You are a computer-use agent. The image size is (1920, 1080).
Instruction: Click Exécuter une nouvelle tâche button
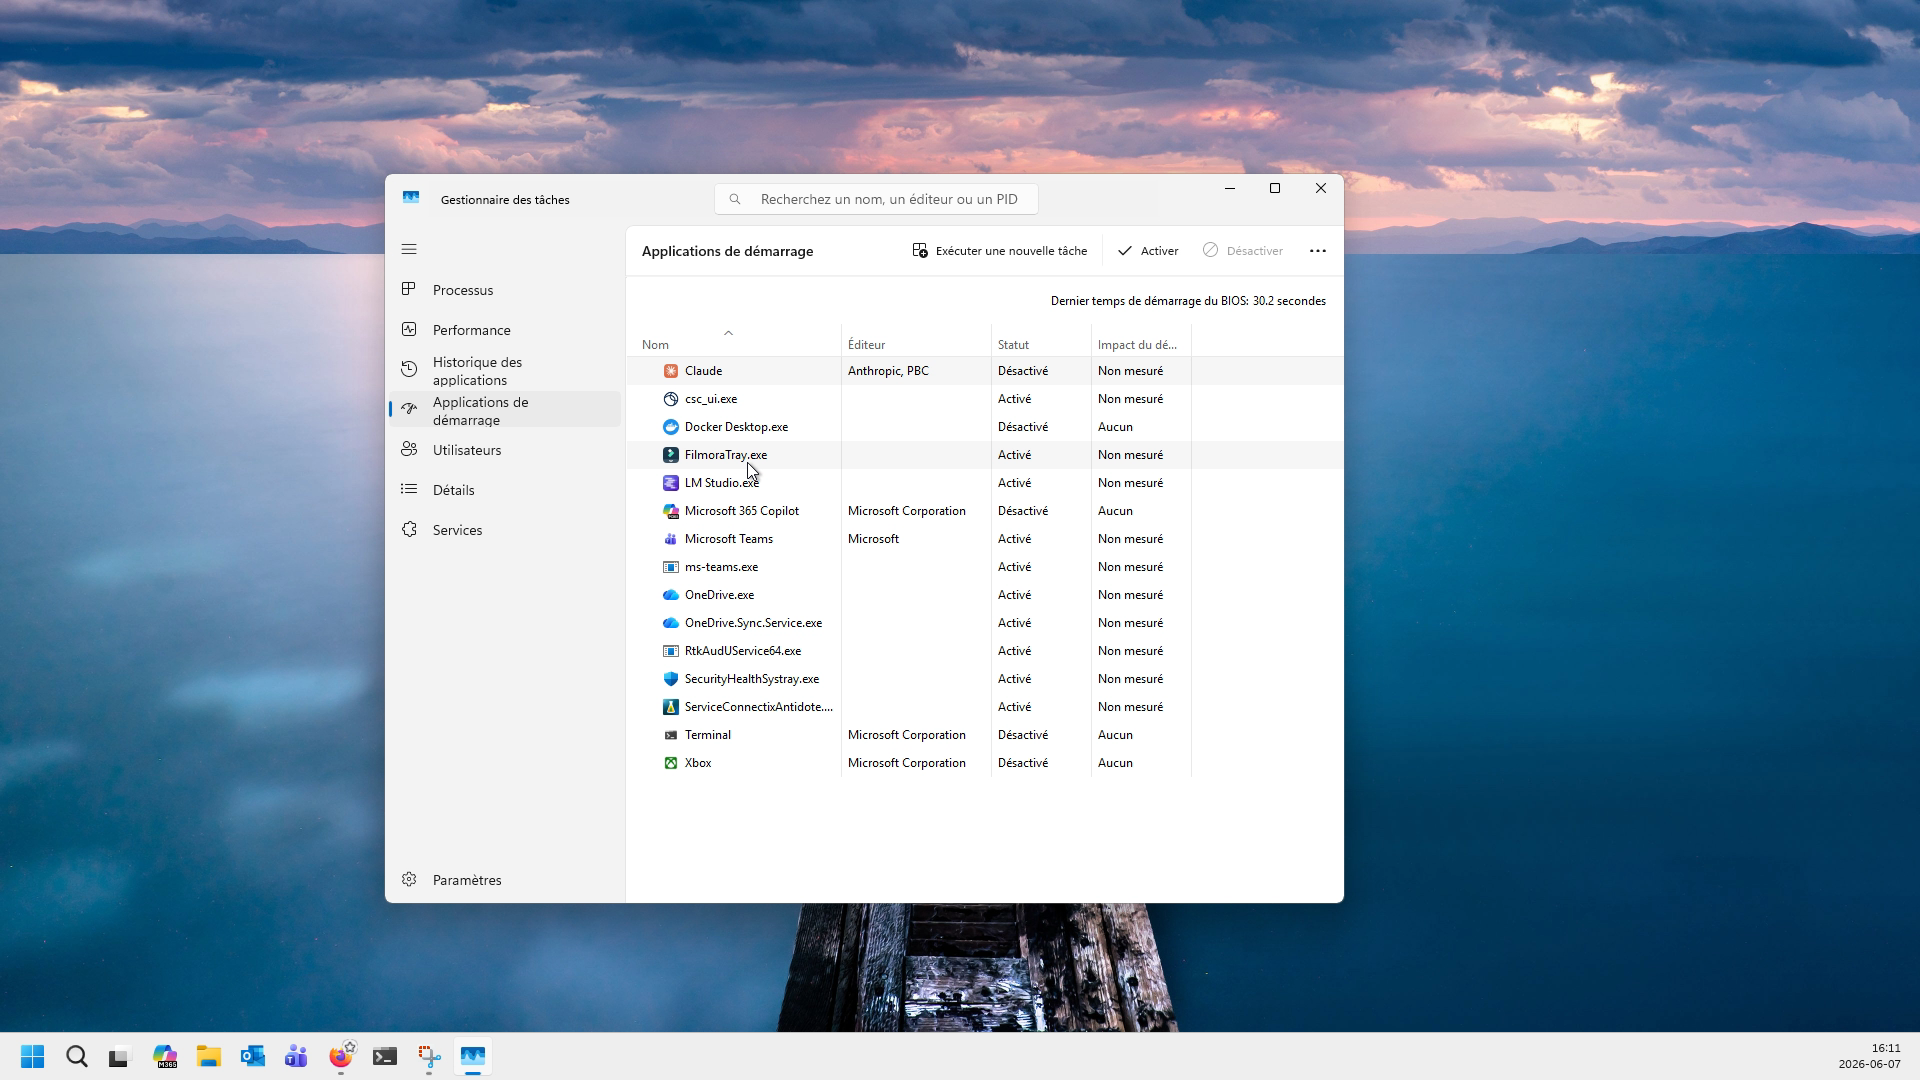pos(1000,251)
